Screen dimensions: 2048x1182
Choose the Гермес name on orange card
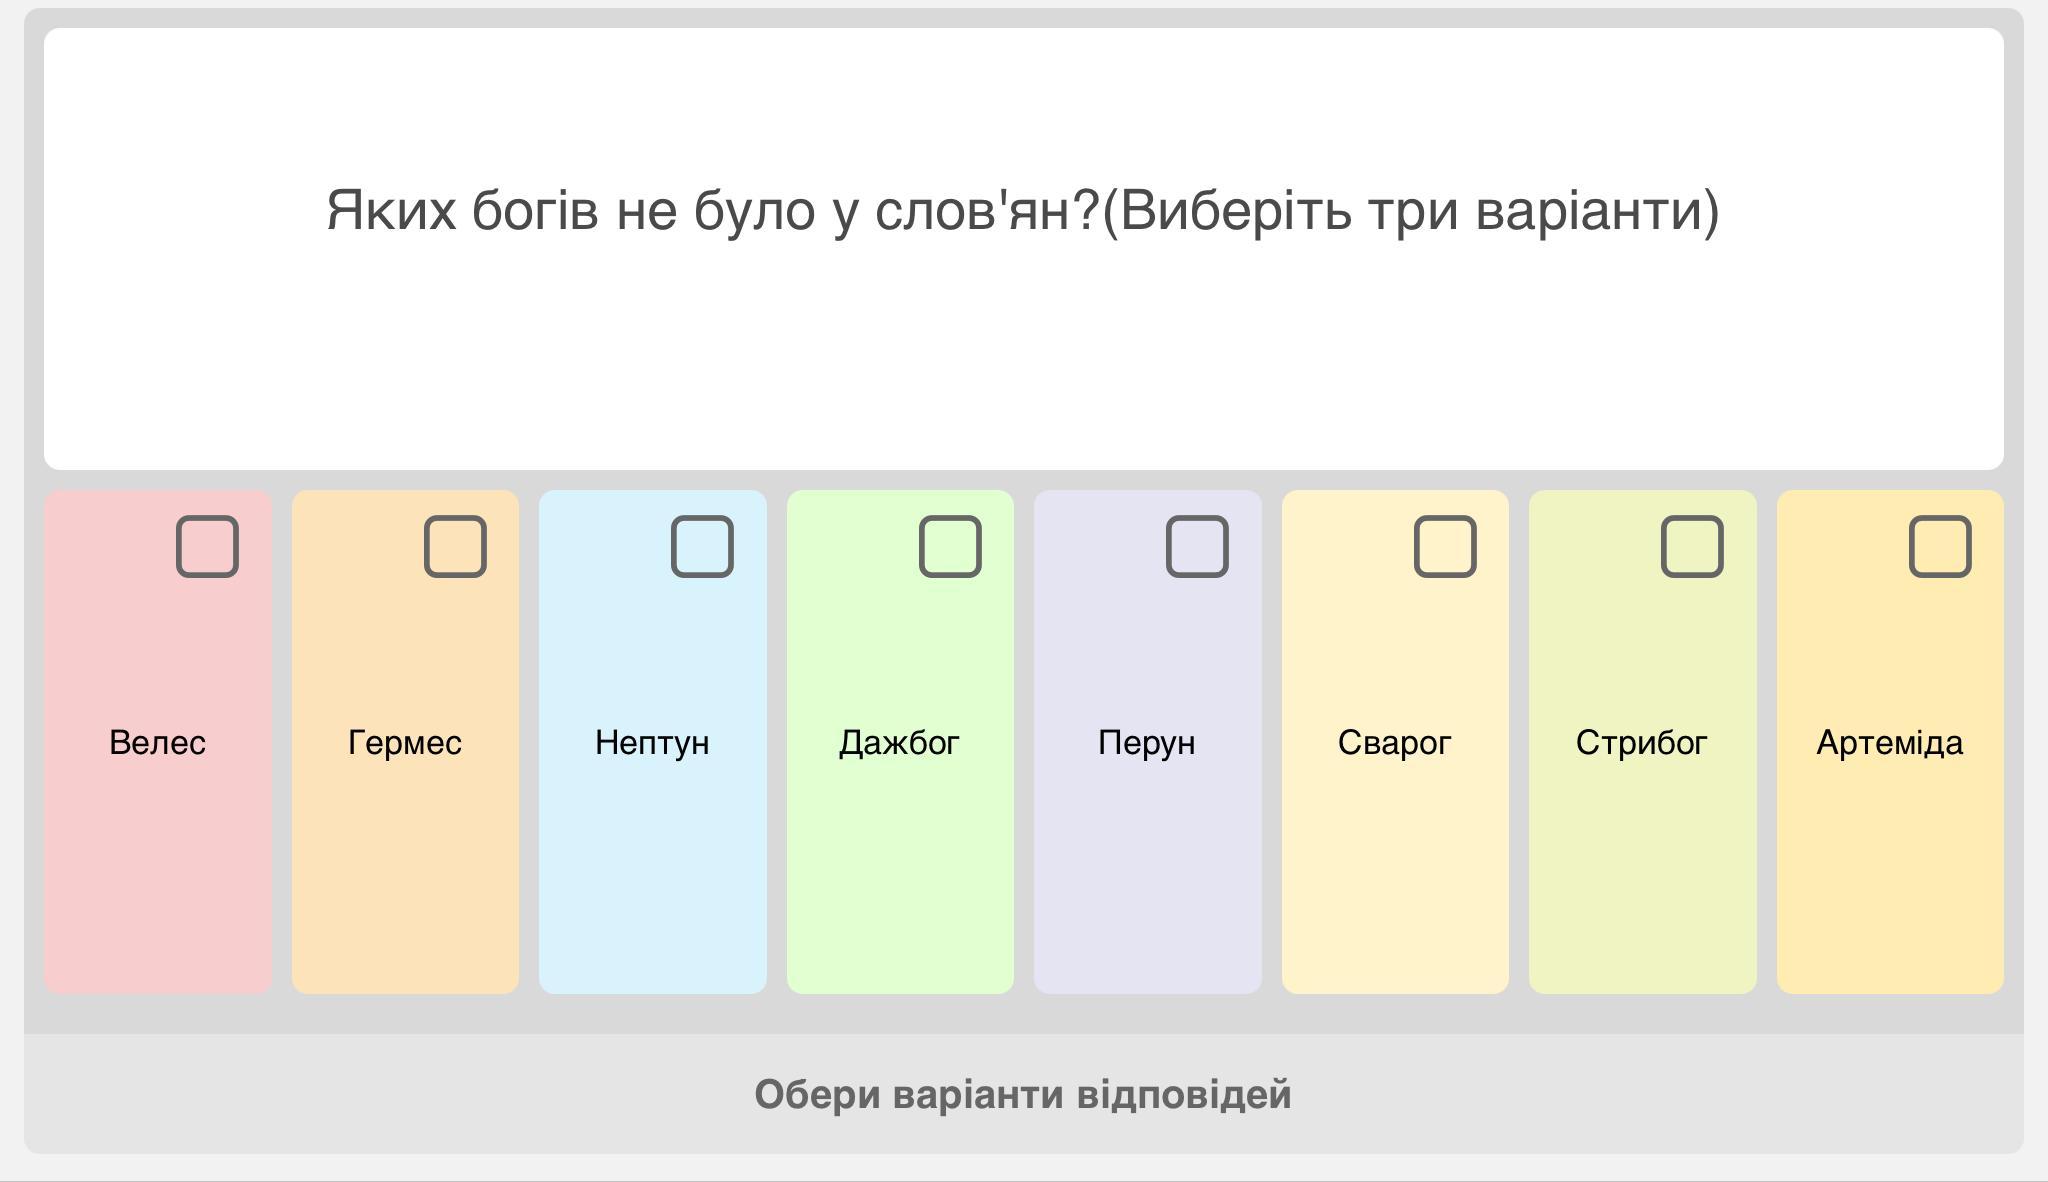[x=405, y=743]
